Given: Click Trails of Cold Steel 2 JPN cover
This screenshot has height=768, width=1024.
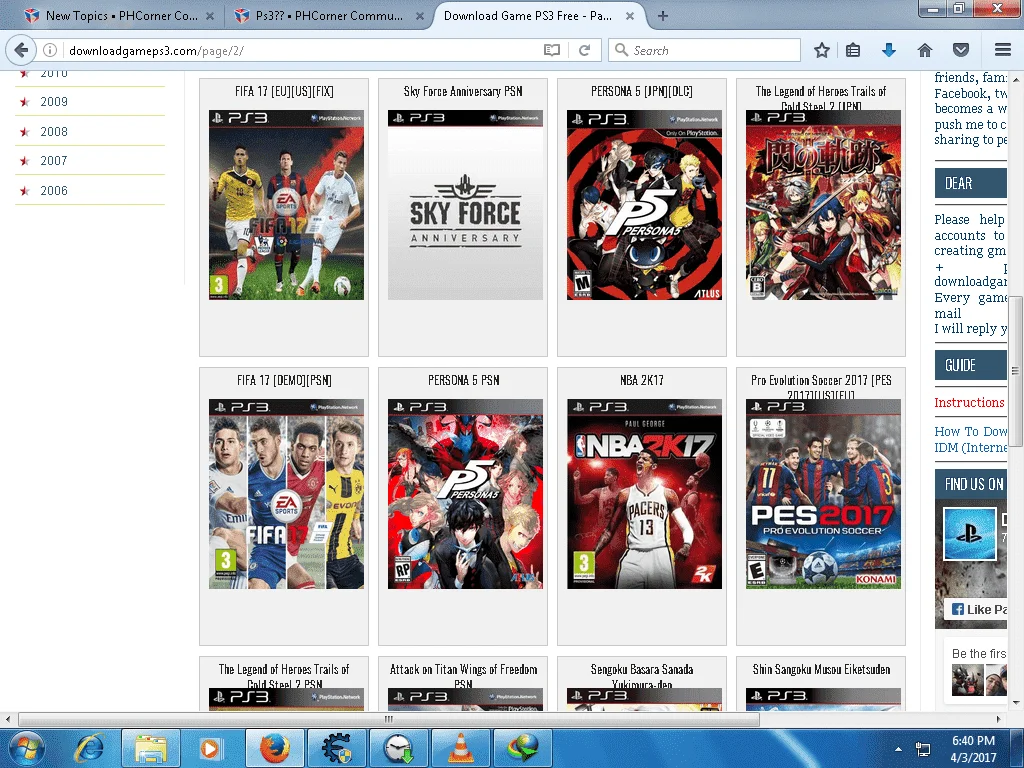Looking at the screenshot, I should click(823, 205).
